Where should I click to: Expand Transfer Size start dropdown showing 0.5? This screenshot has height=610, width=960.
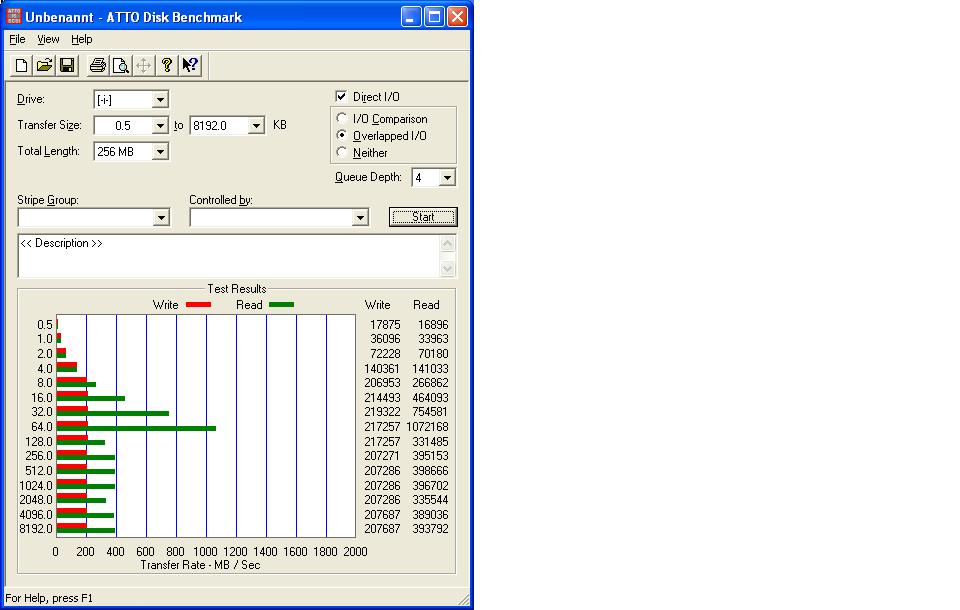pyautogui.click(x=160, y=126)
